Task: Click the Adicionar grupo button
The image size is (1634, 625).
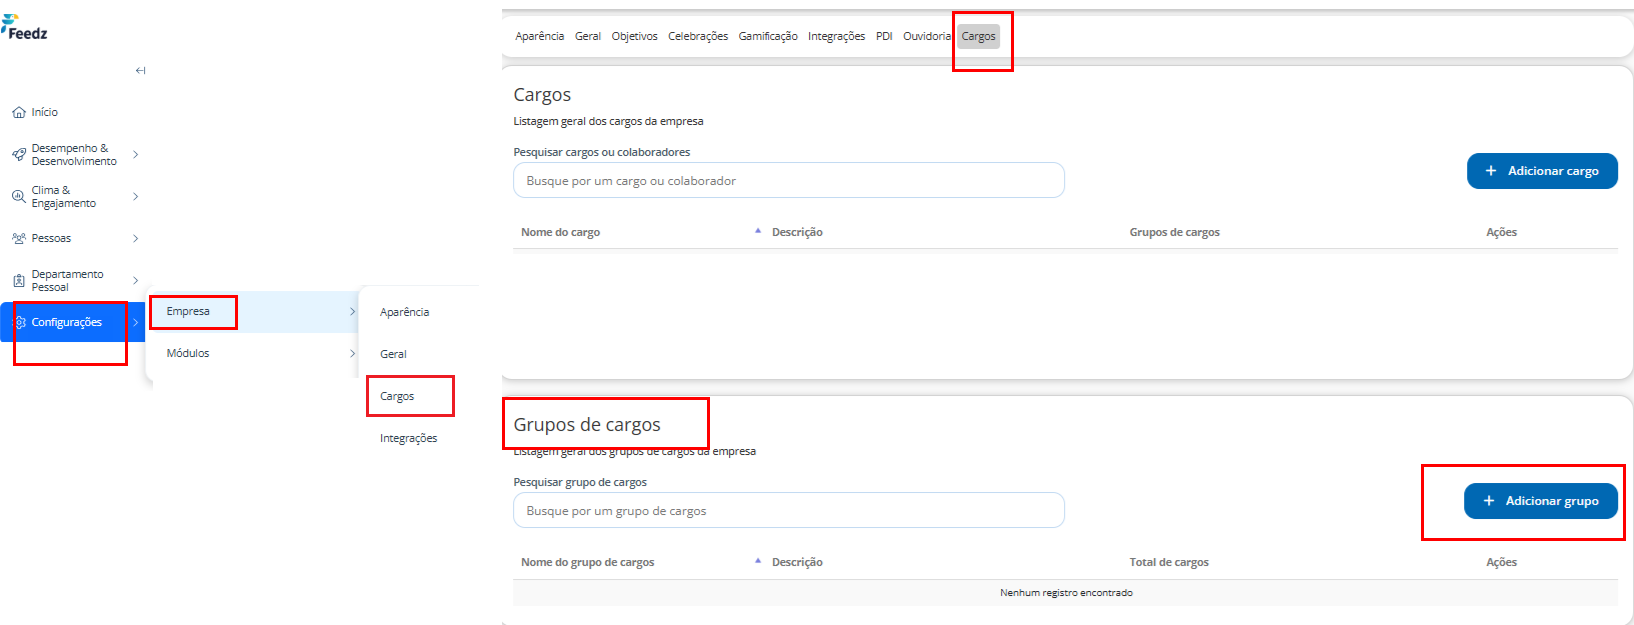Action: pyautogui.click(x=1541, y=501)
